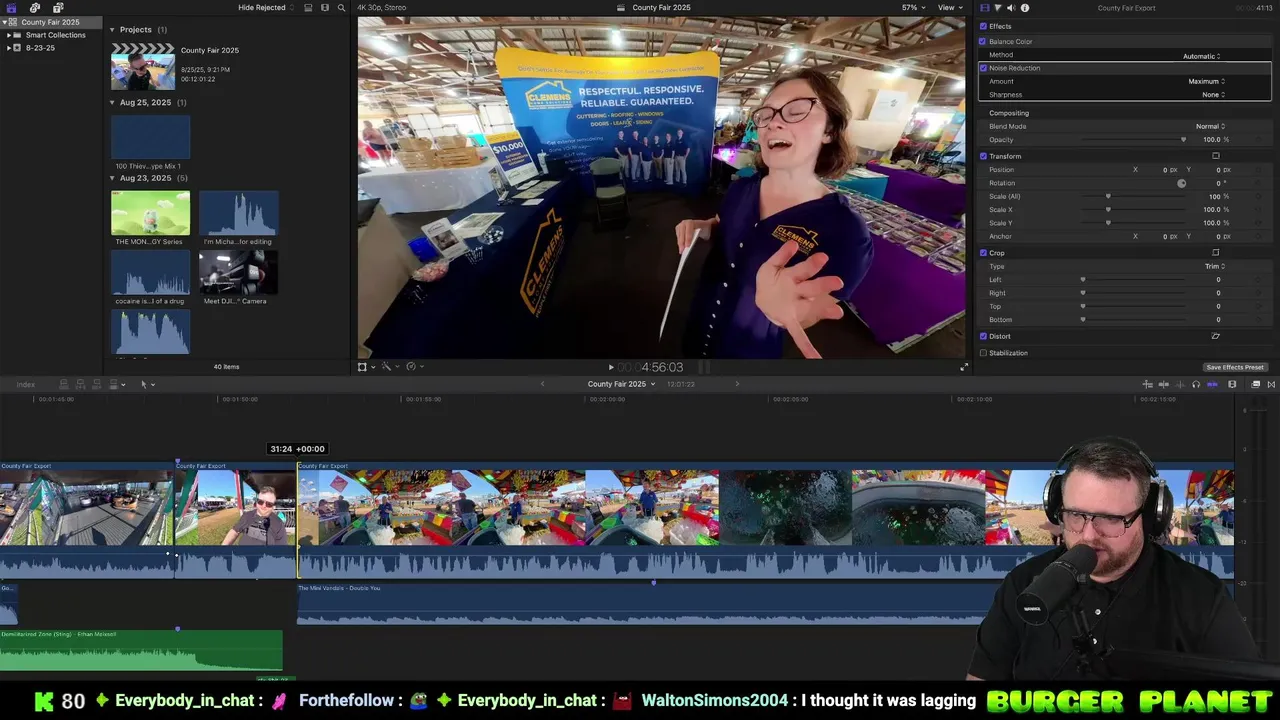The image size is (1280, 720).
Task: Click the Crop onscreen controls icon
Action: point(1216,253)
